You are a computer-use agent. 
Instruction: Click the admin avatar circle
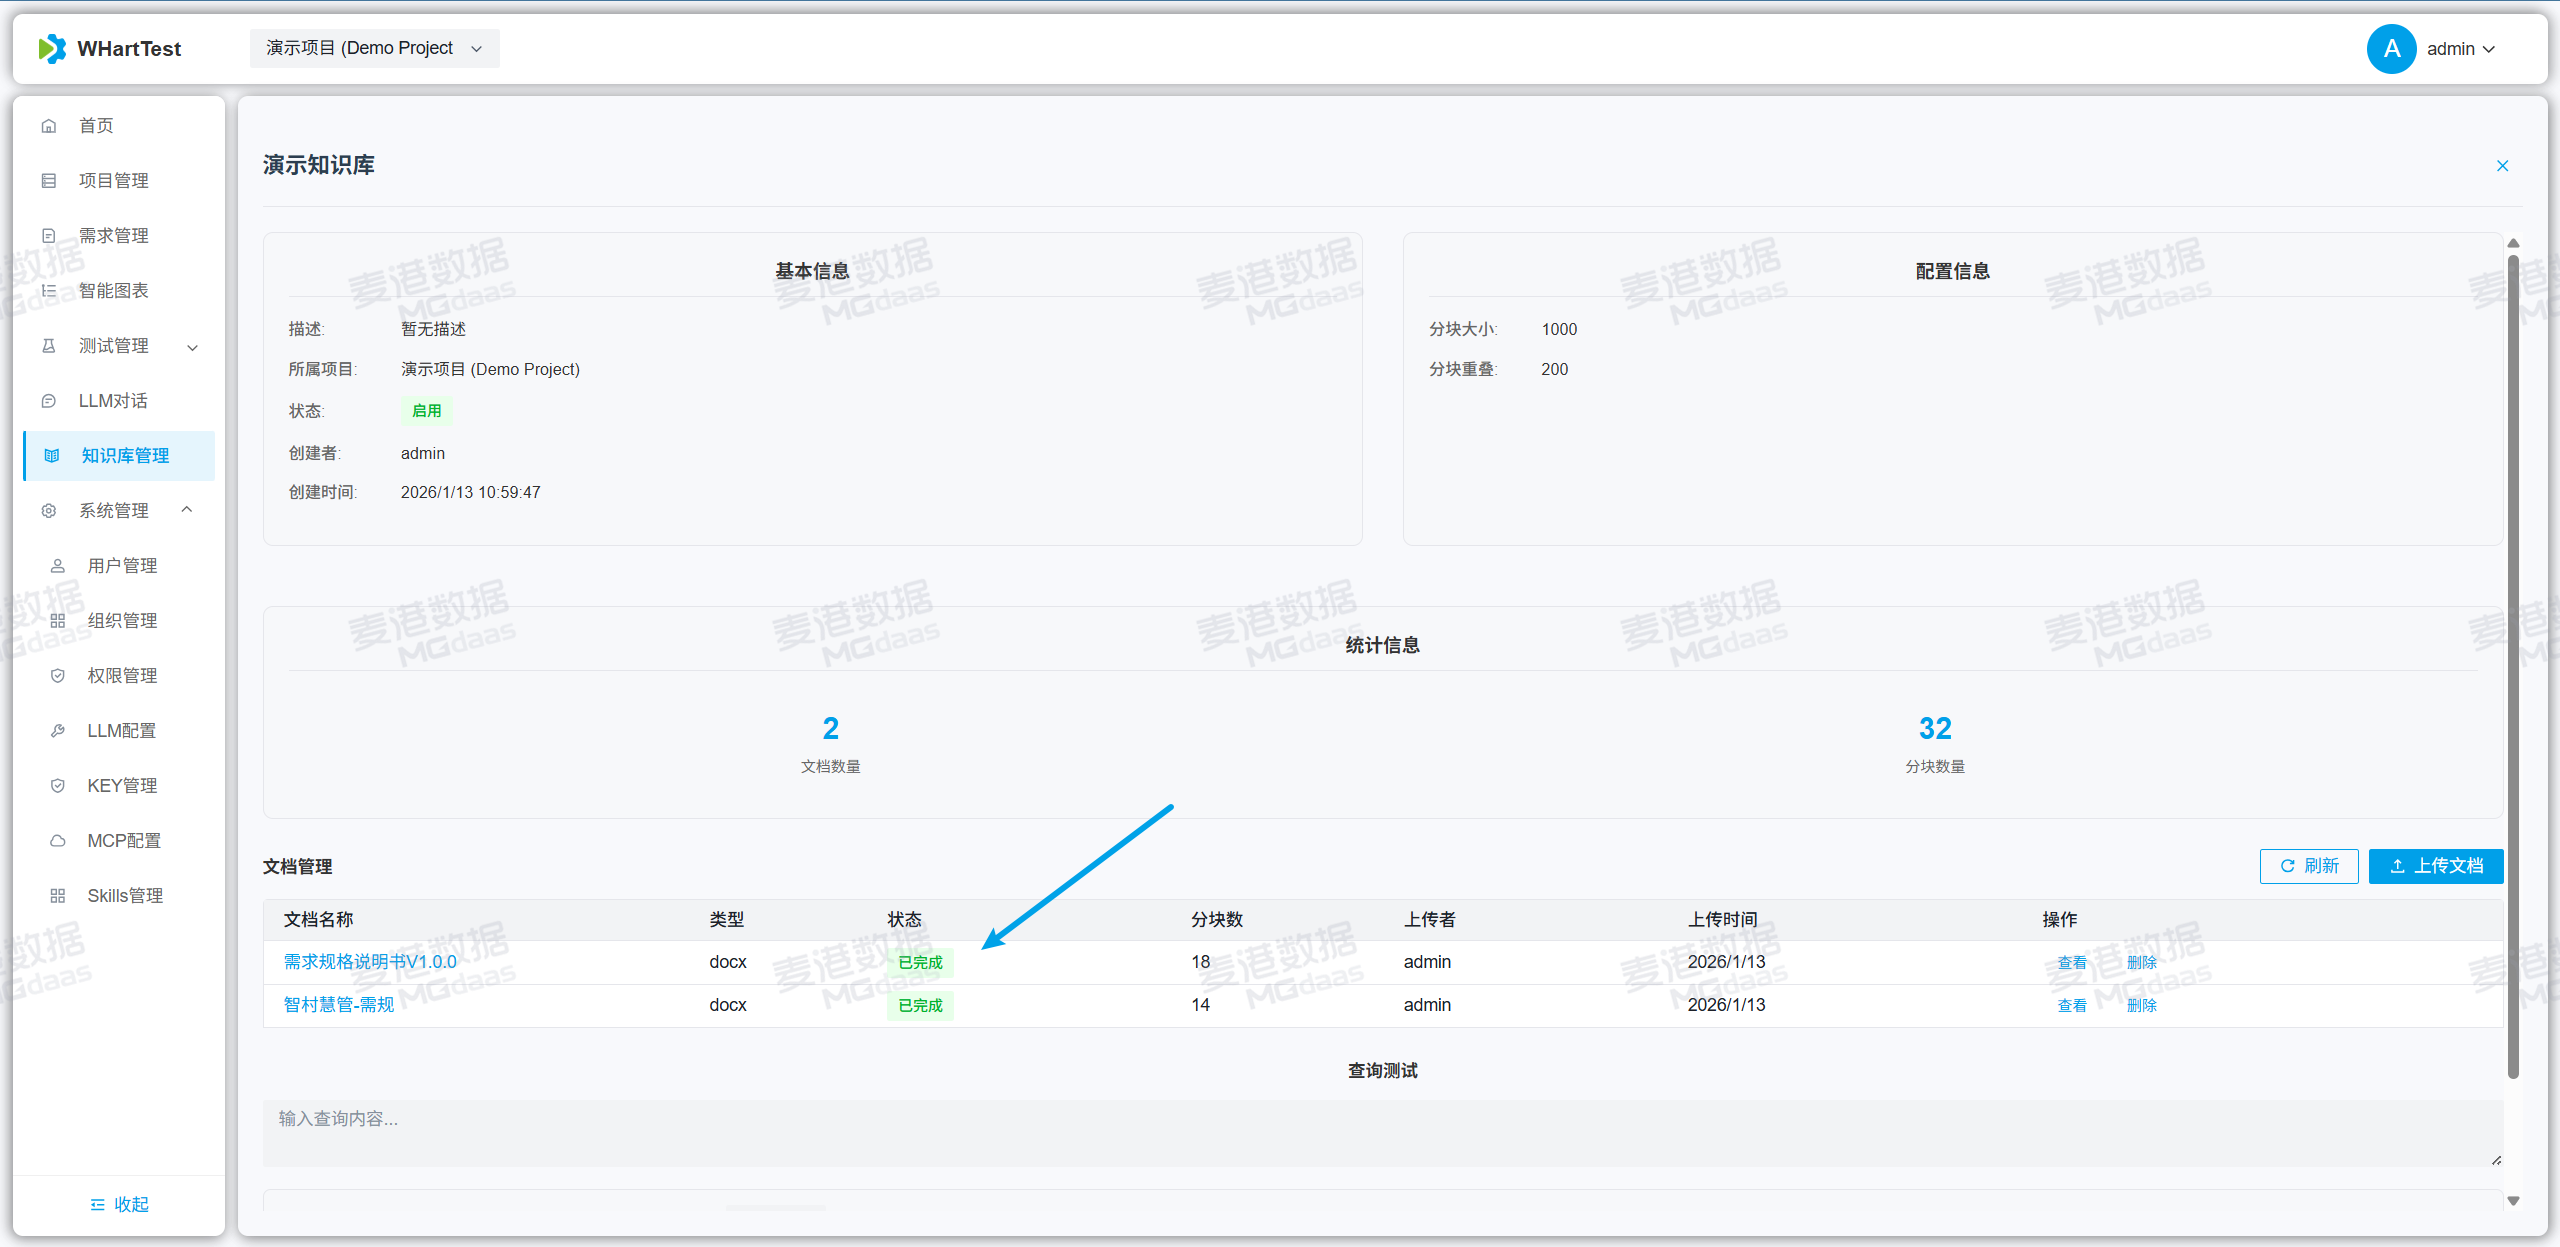[x=2391, y=49]
